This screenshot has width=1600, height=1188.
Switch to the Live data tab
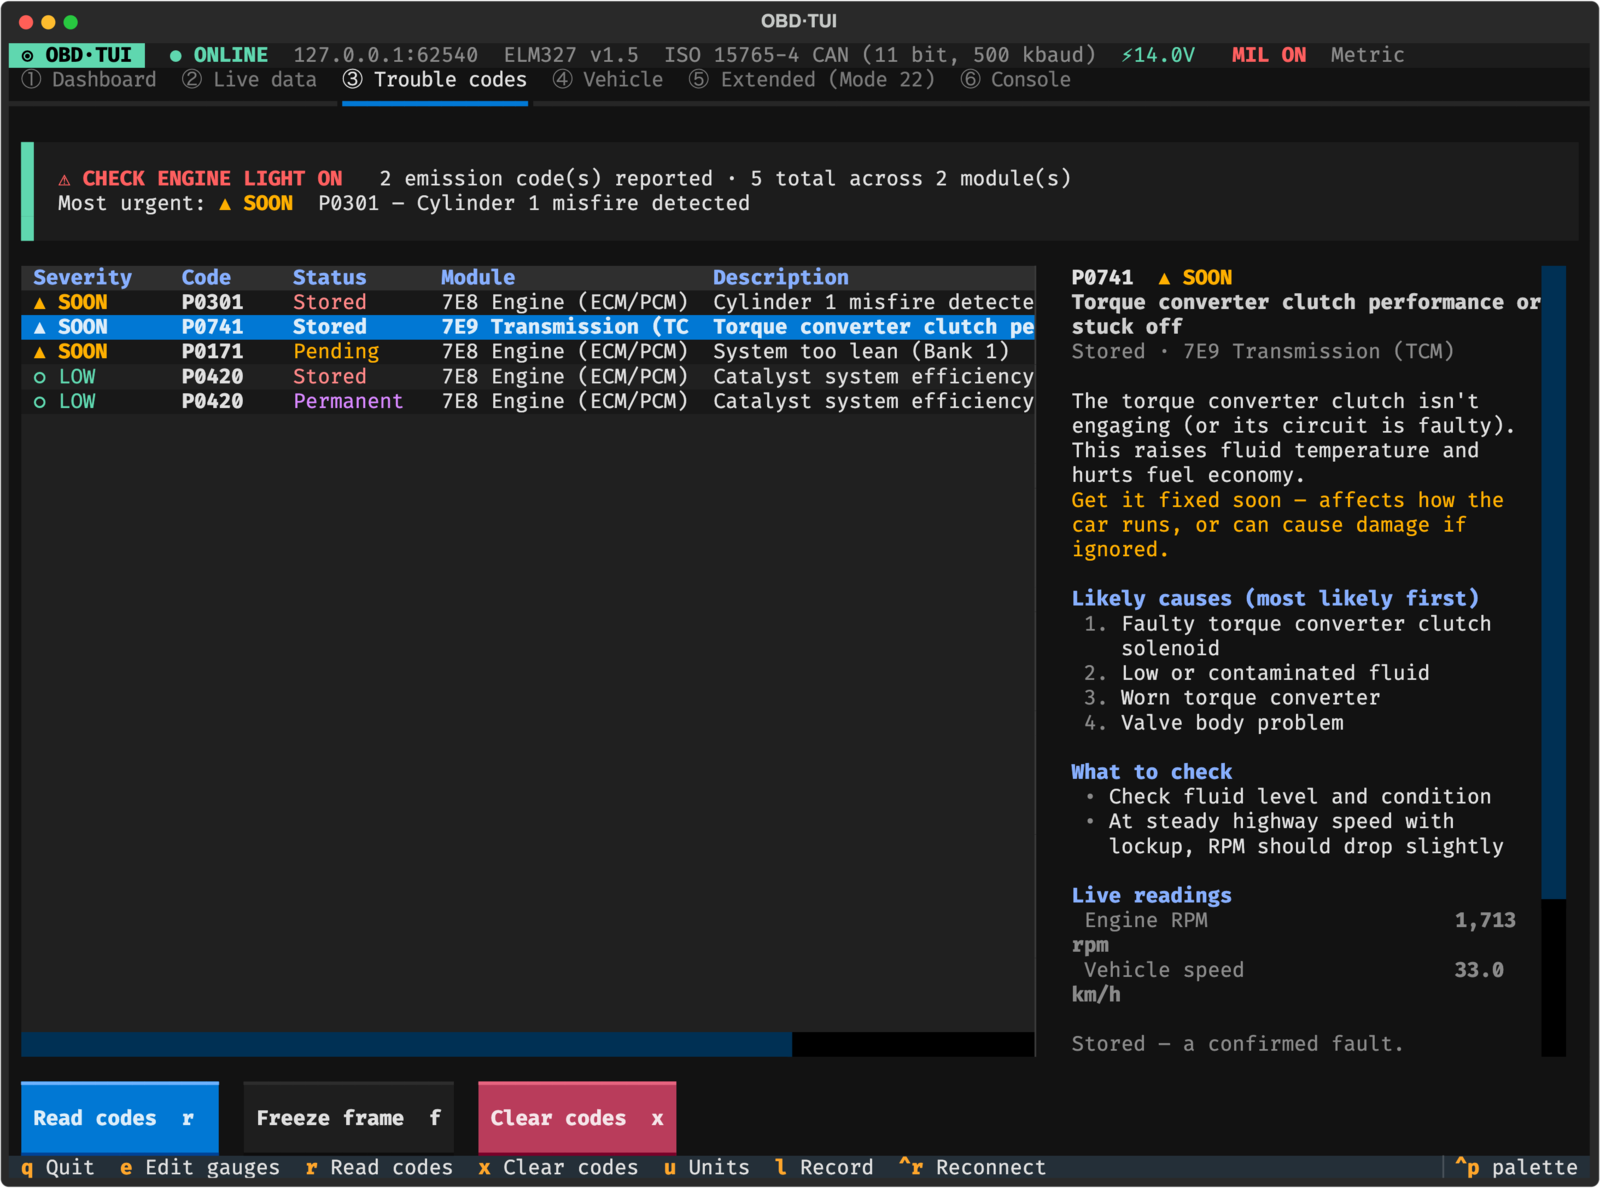250,80
